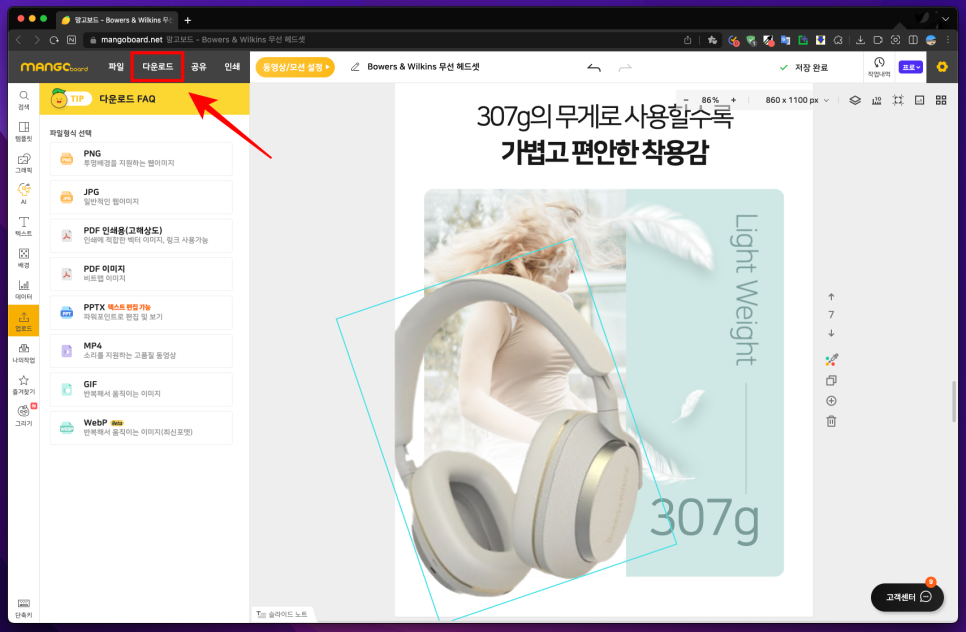Image resolution: width=966 pixels, height=632 pixels.
Task: Open the 나의작업 my work sidebar panel
Action: pyautogui.click(x=23, y=353)
